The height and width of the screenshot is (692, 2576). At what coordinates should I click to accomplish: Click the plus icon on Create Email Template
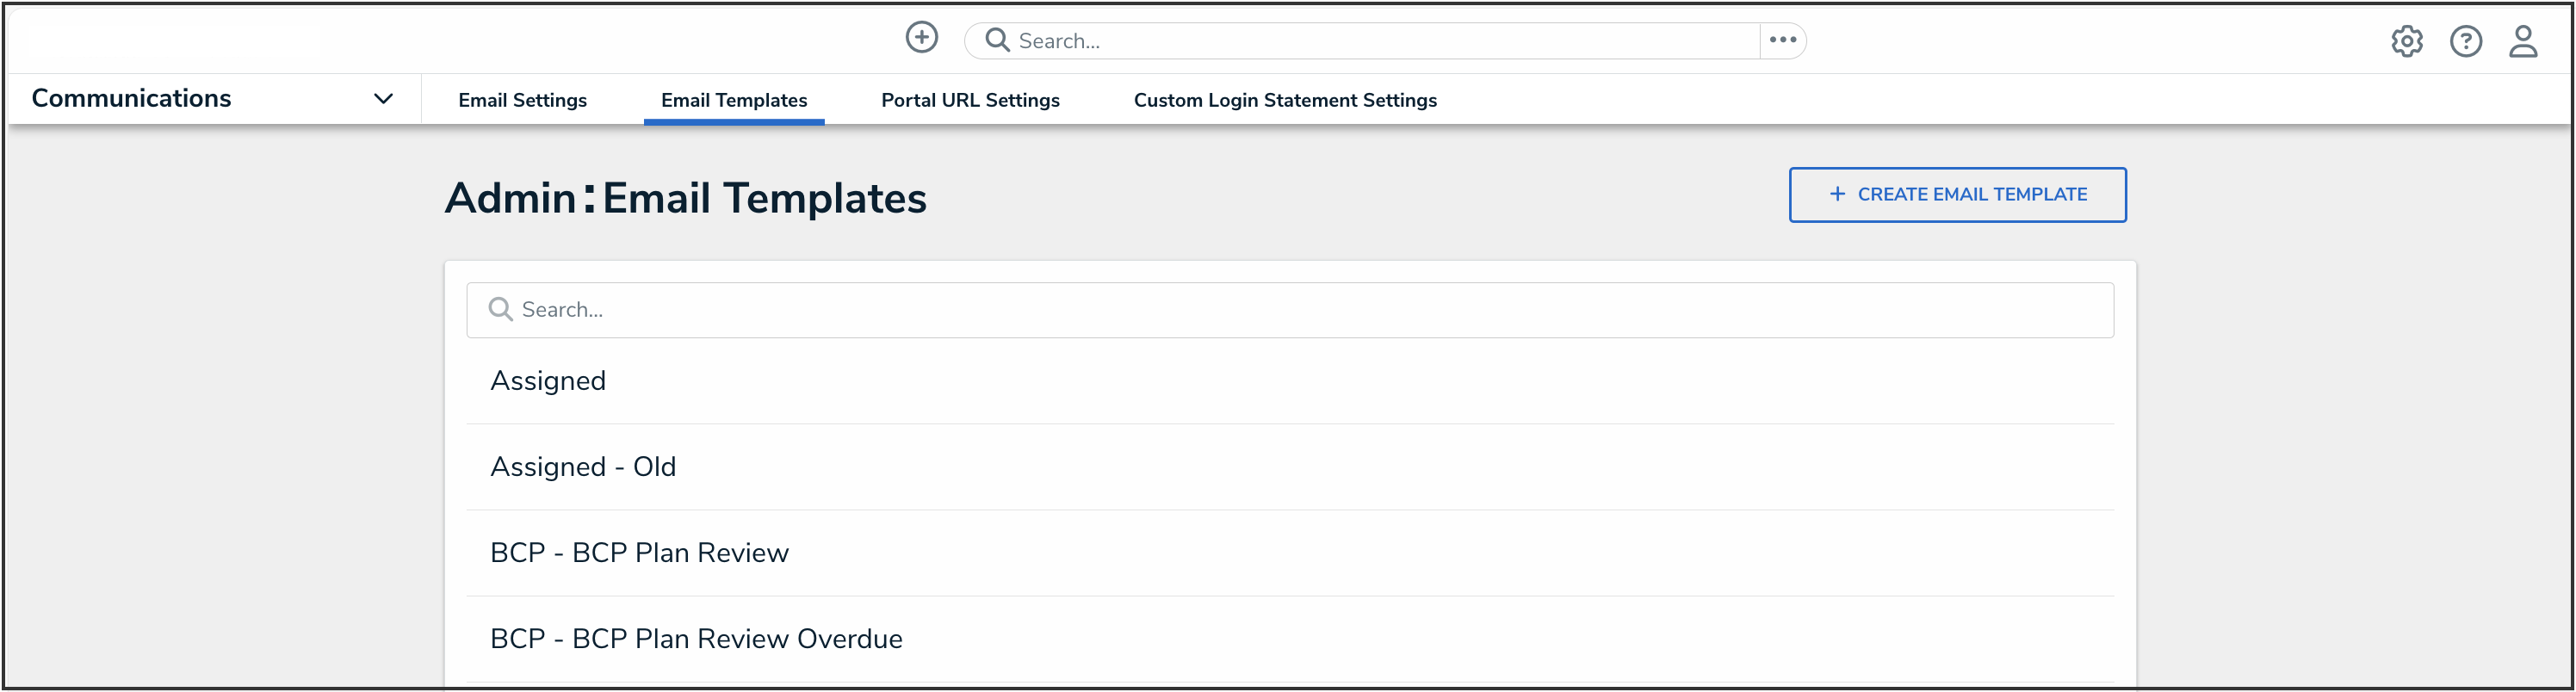pos(1836,194)
